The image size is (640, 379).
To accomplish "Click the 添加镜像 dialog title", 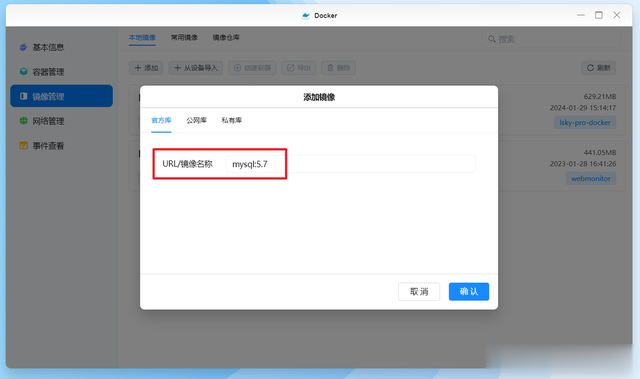I will 319,97.
